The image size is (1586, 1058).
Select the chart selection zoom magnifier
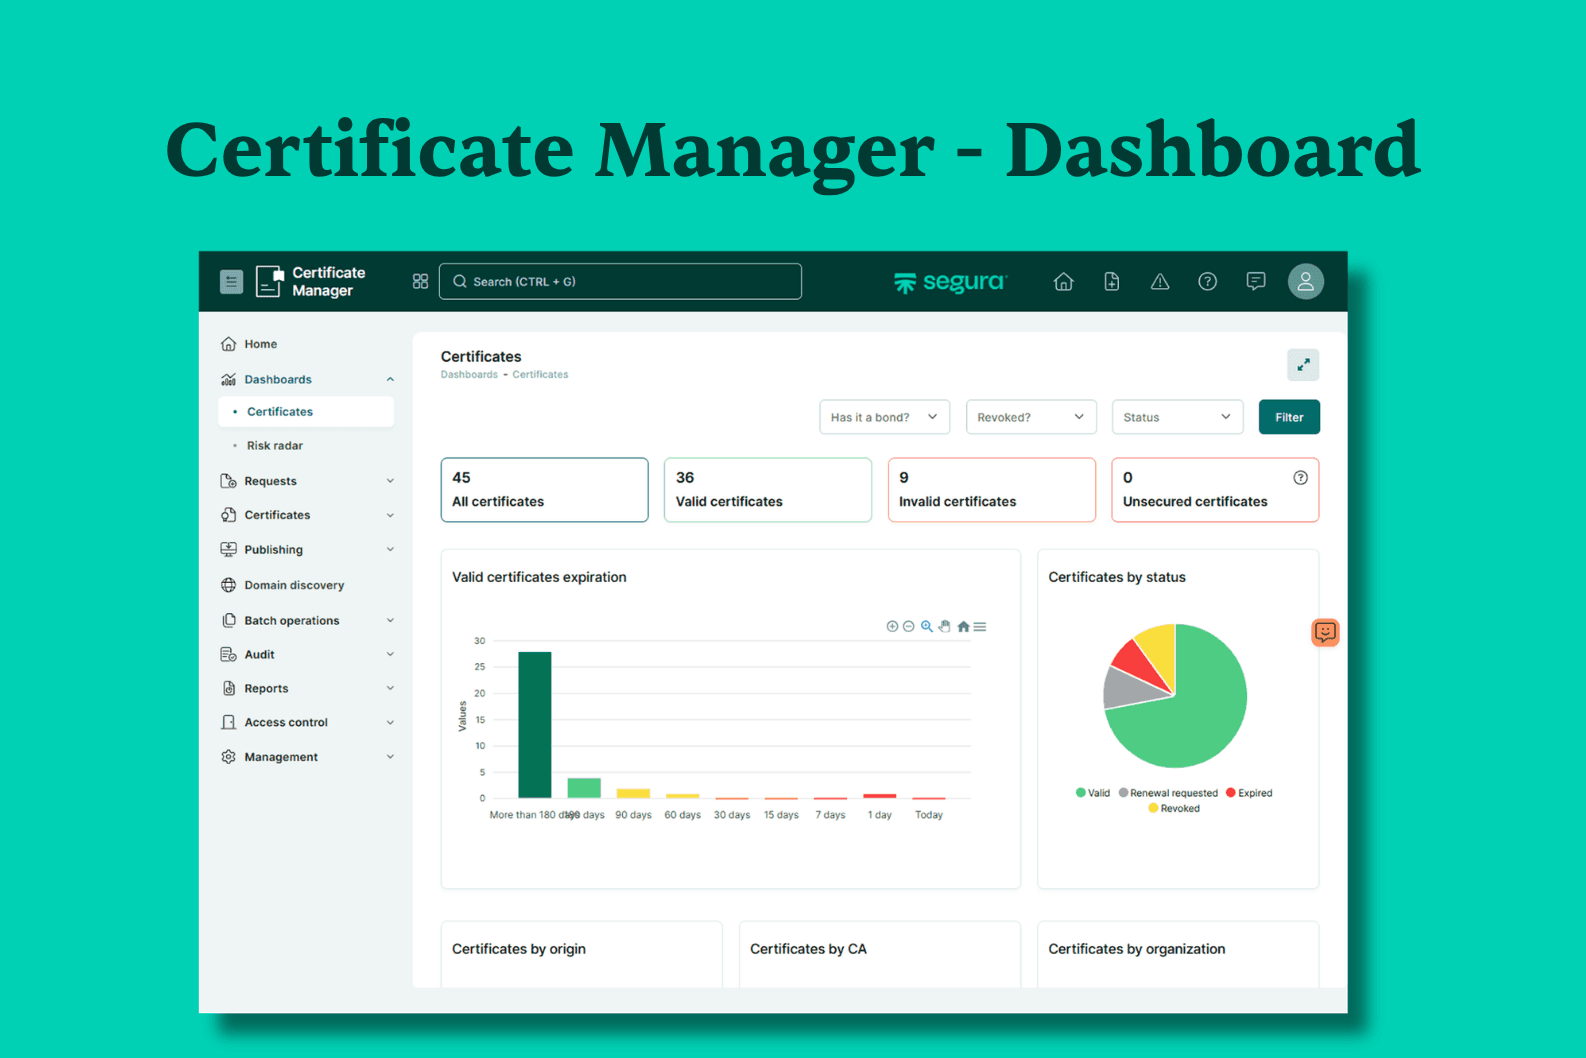927,627
